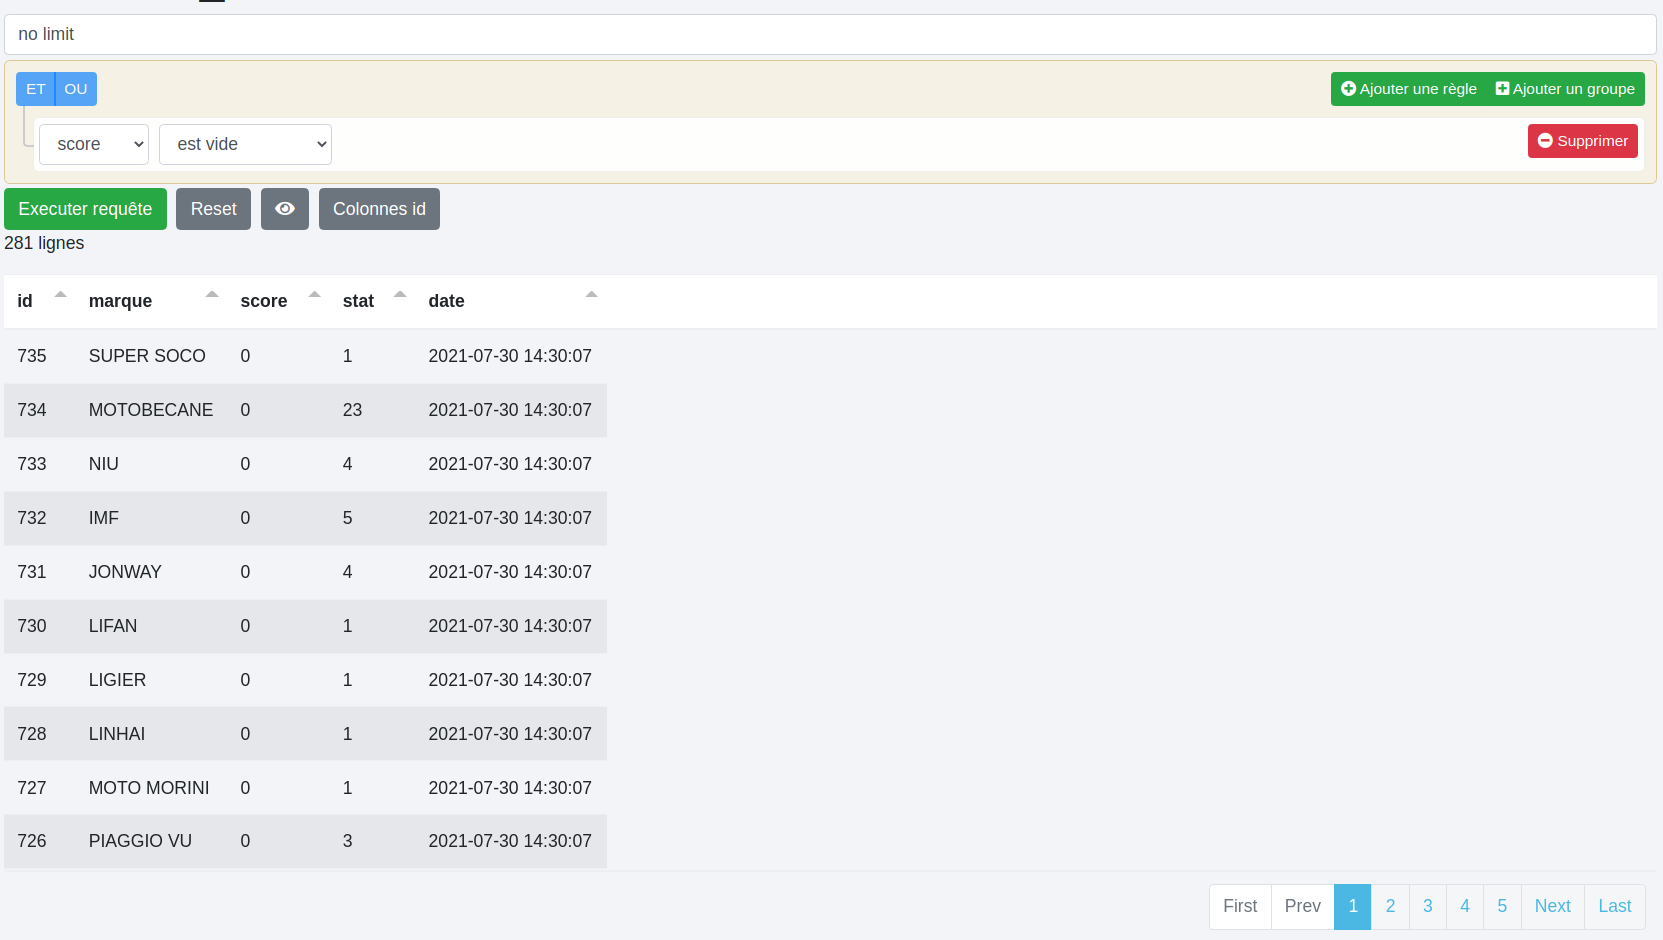Add a rule with Ajouter une règle
Image resolution: width=1663 pixels, height=940 pixels.
click(x=1408, y=89)
